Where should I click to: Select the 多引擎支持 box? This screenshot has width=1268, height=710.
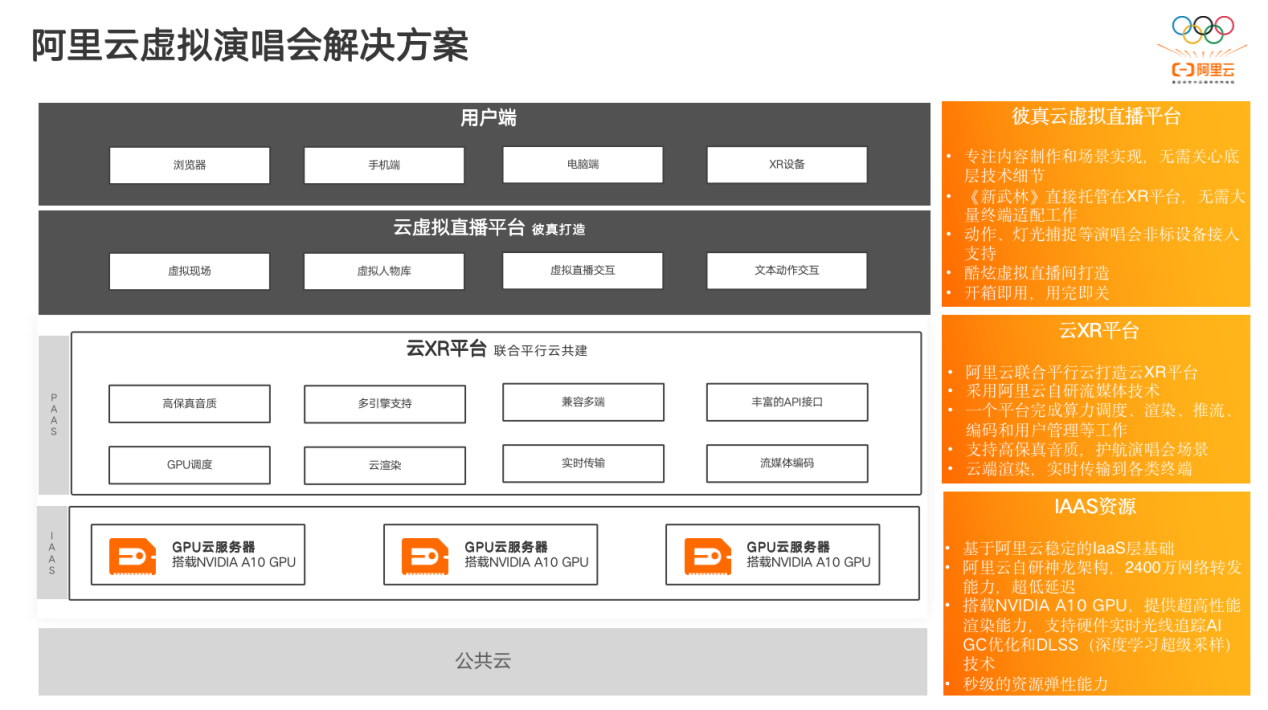(x=384, y=403)
